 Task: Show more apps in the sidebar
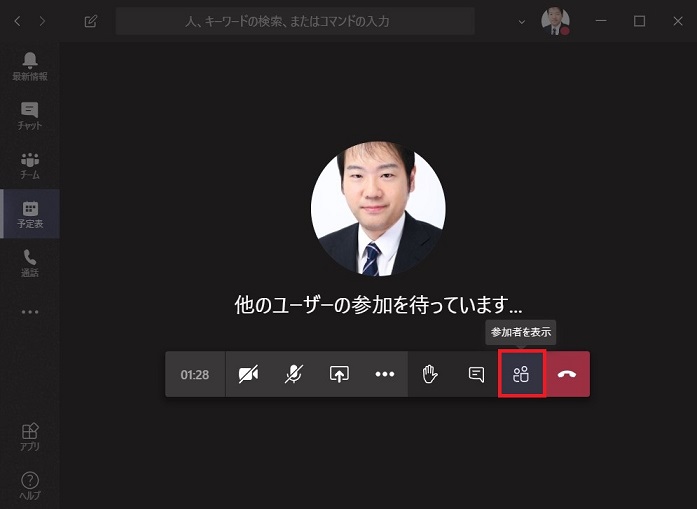click(30, 312)
